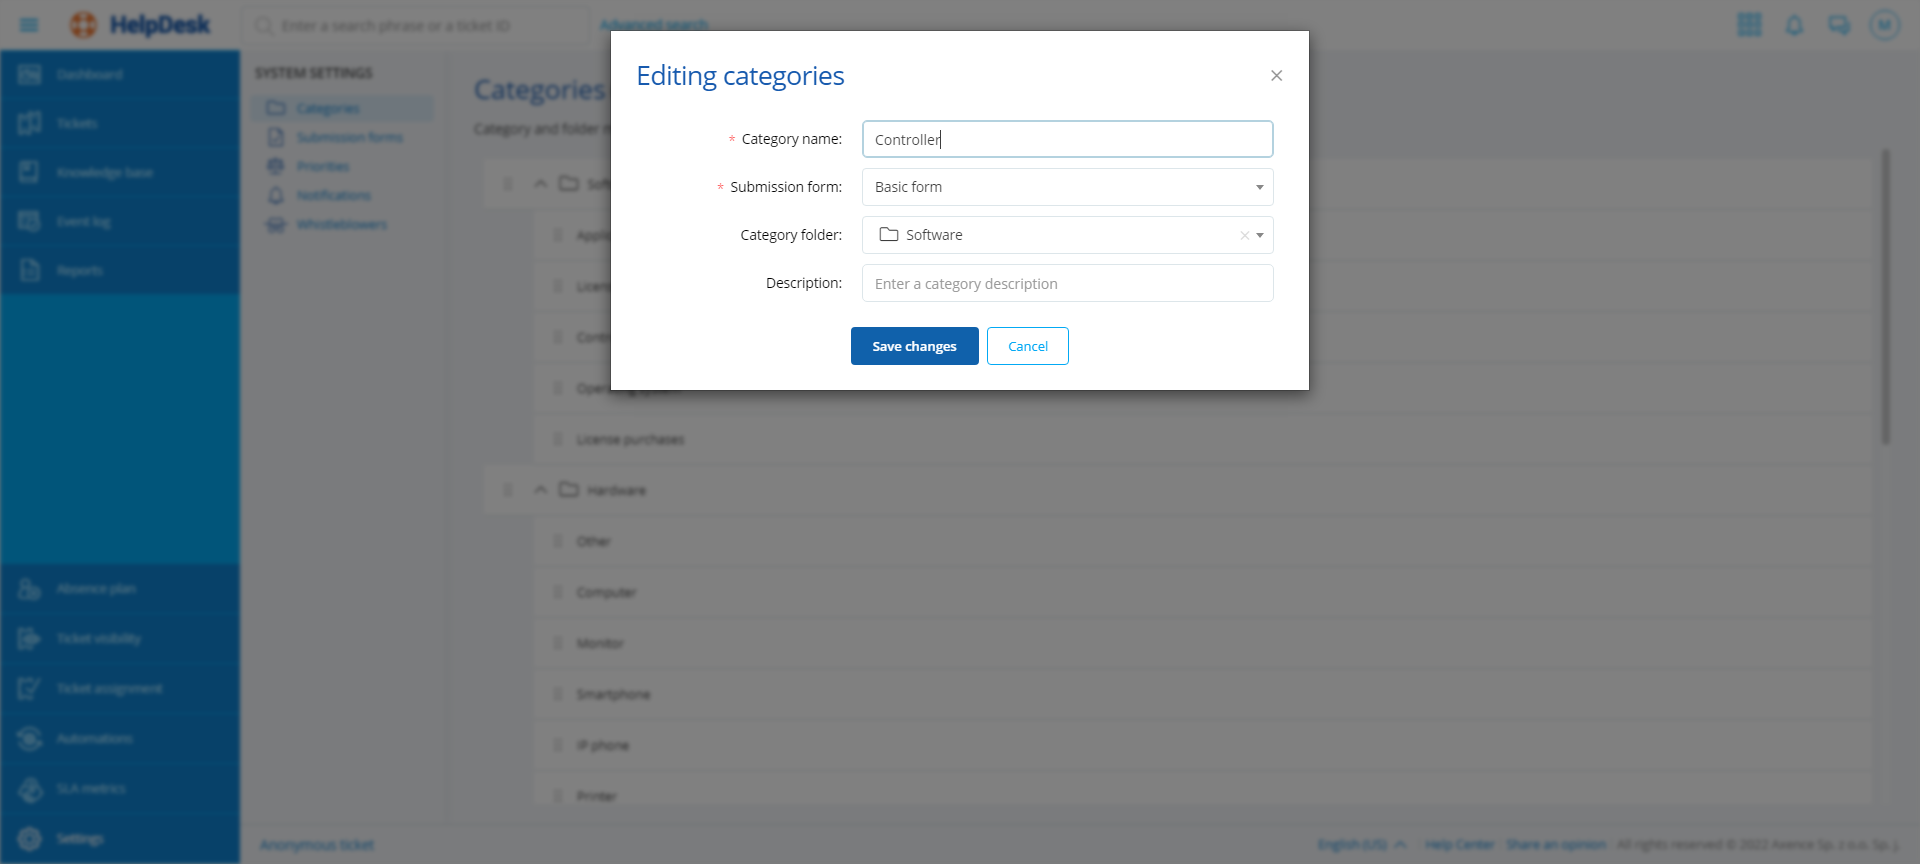Click the Anonymous ticket link

[x=316, y=845]
